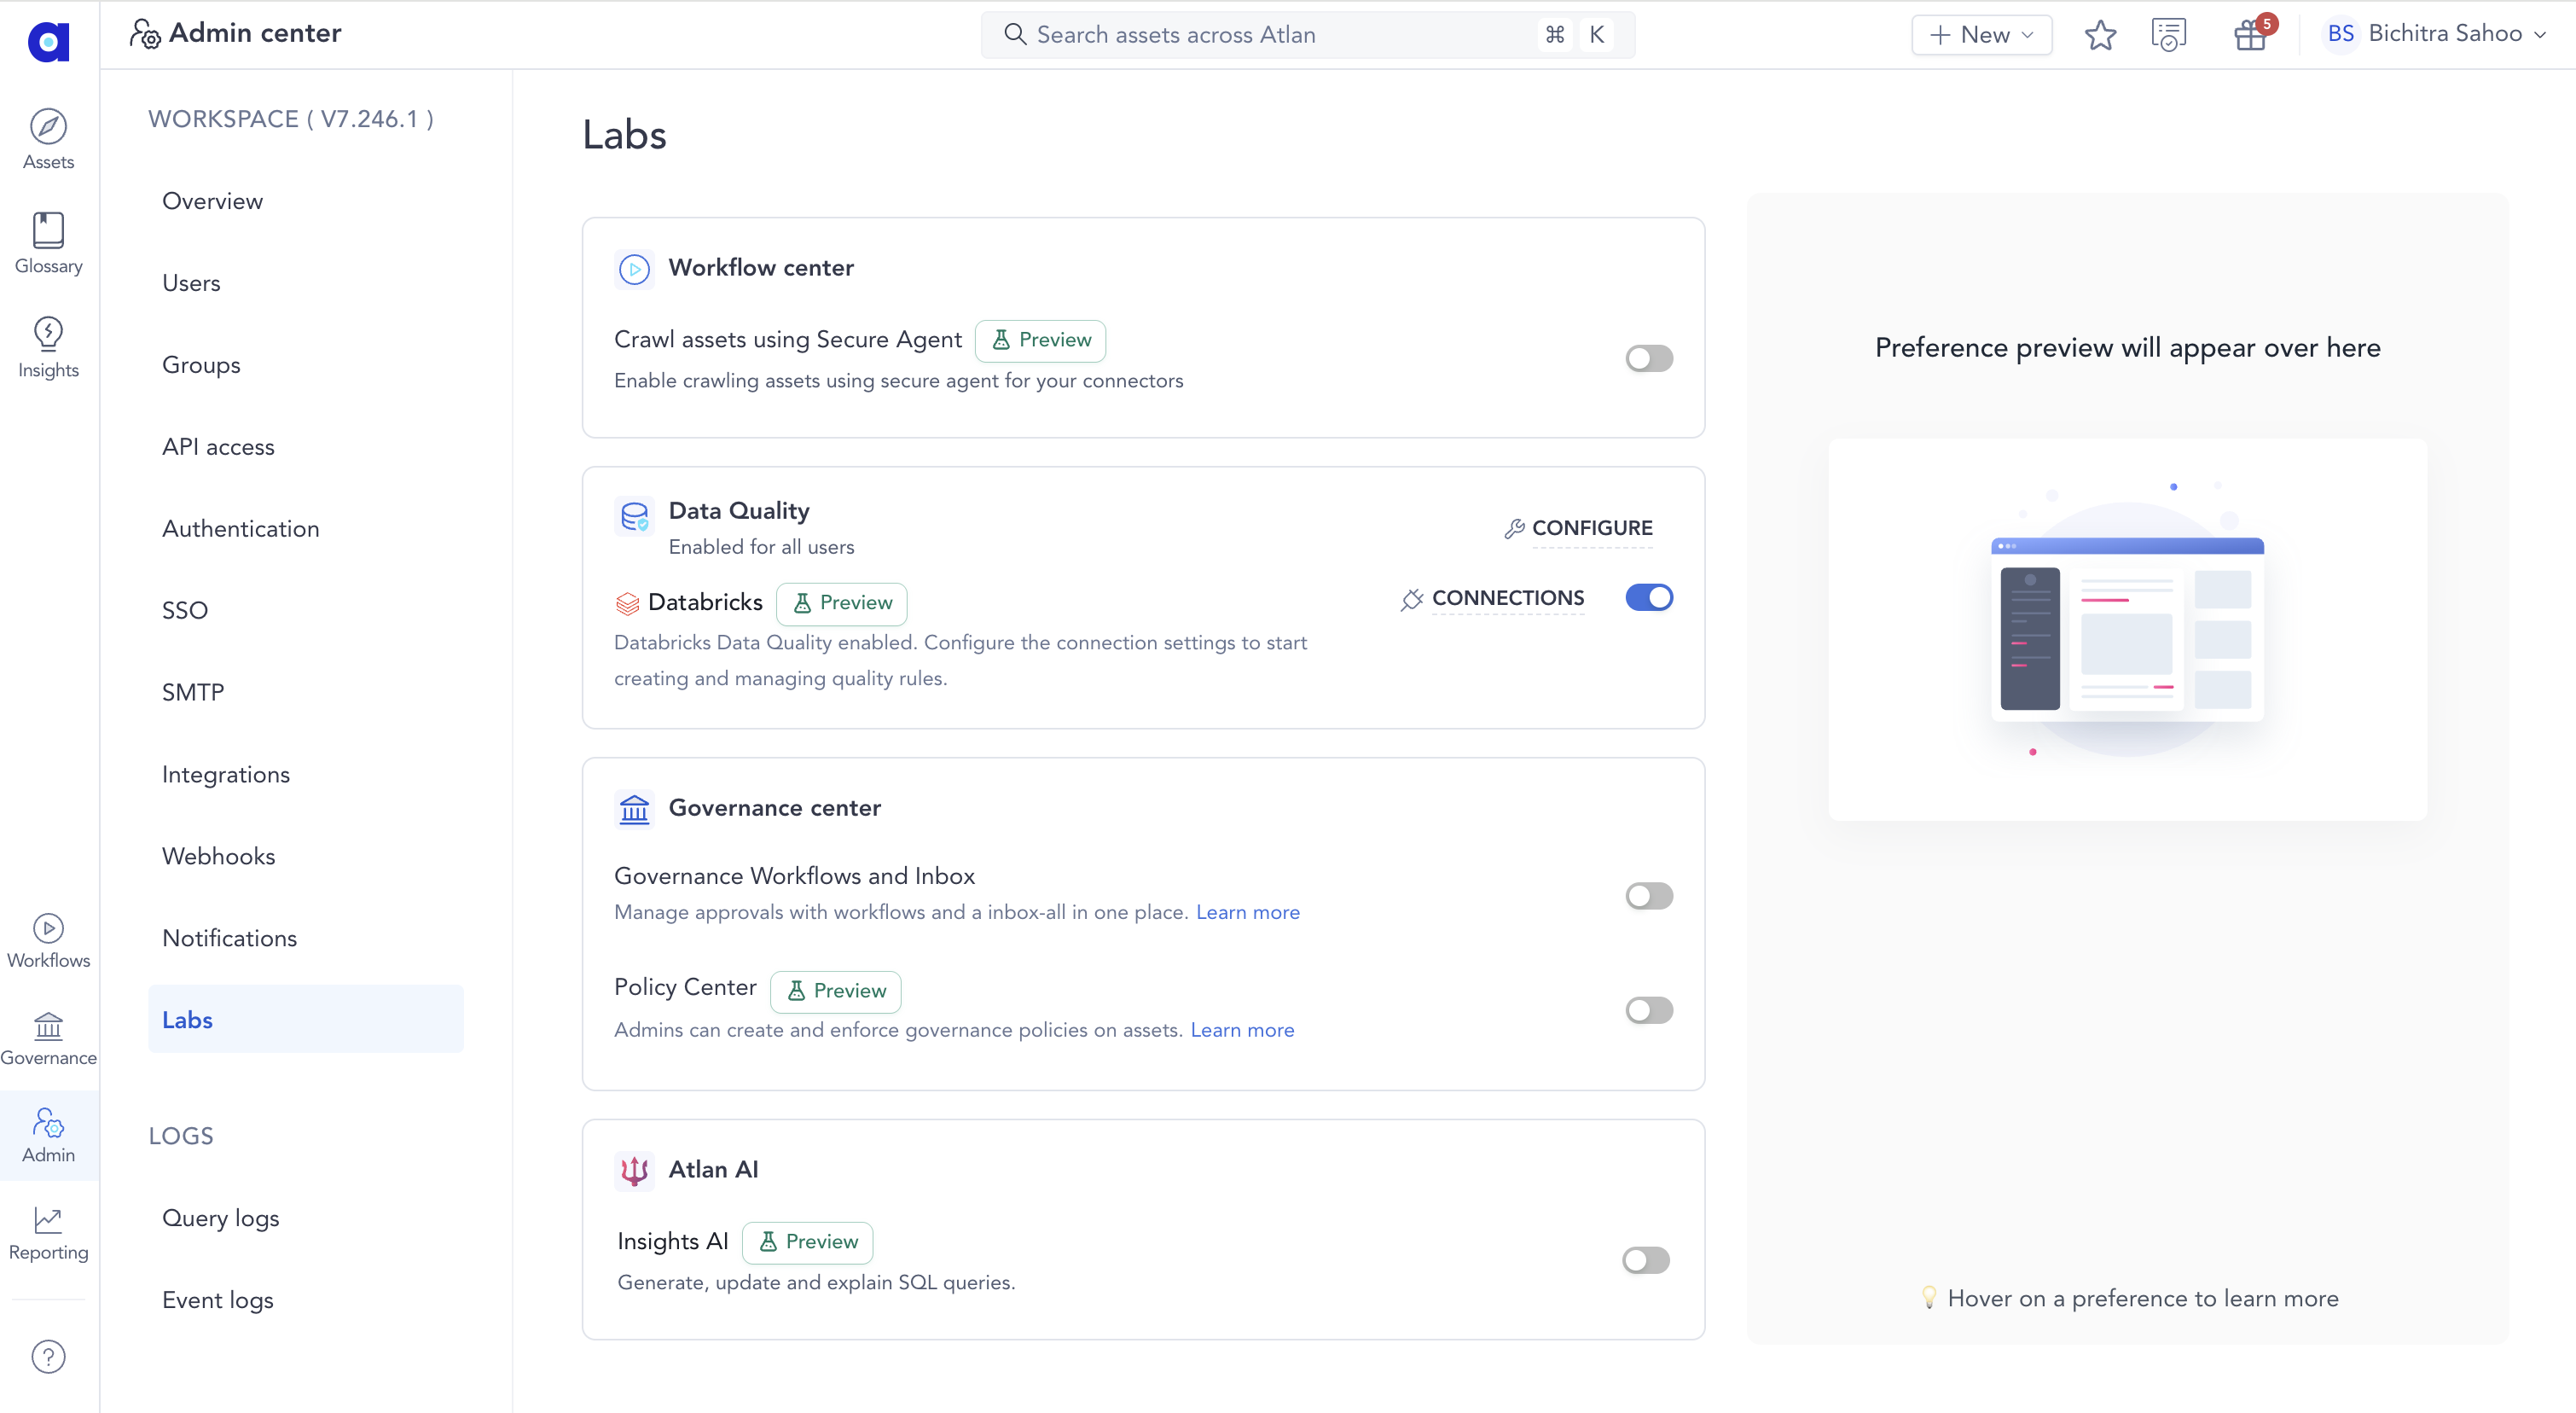Open the Learn more link for Policy Center
Image resolution: width=2576 pixels, height=1413 pixels.
click(1241, 1029)
